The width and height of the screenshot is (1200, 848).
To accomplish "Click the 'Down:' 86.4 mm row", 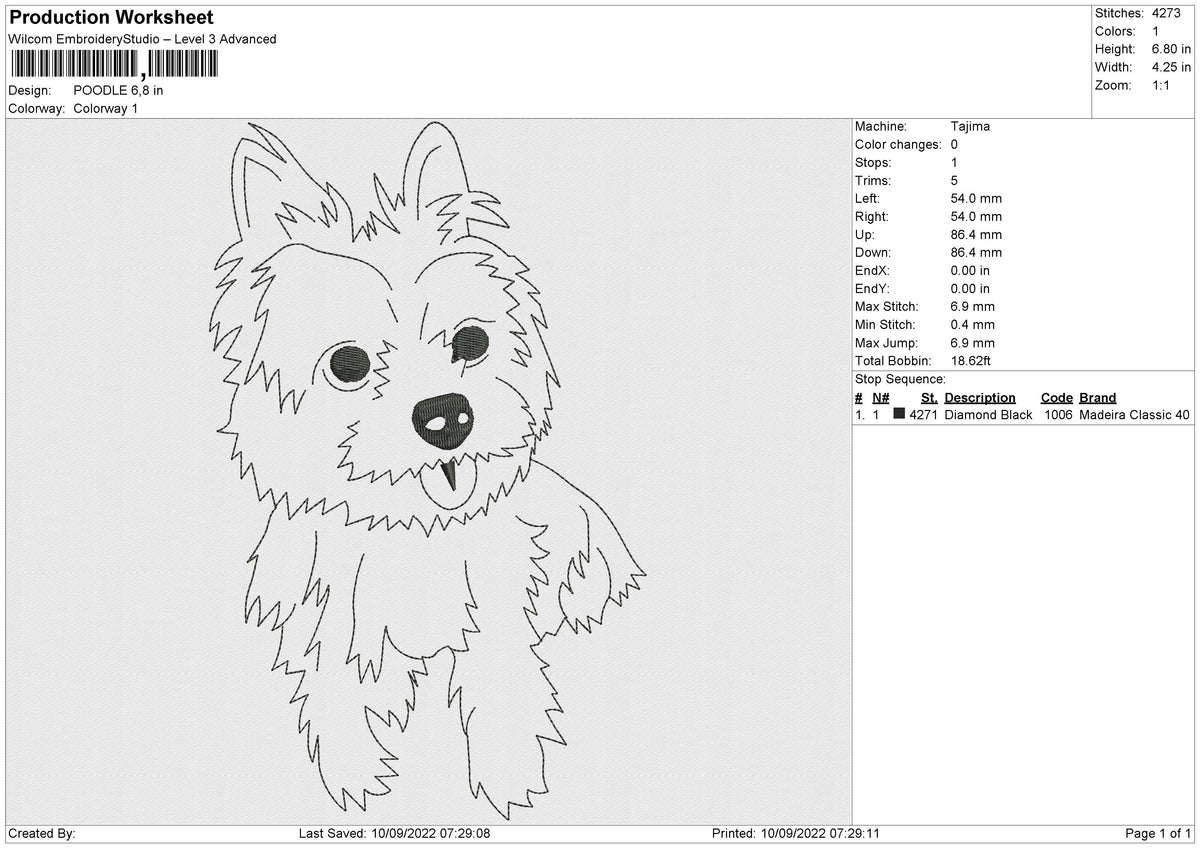I will (928, 253).
